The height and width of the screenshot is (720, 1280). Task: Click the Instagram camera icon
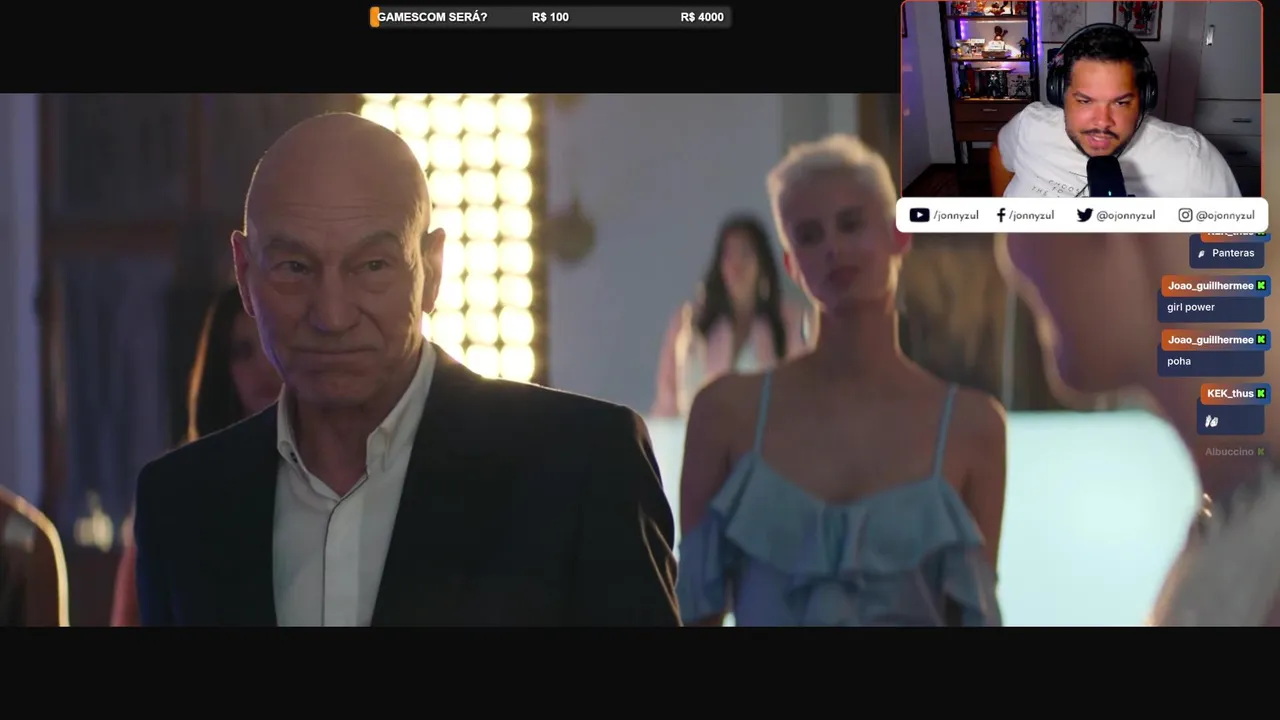click(x=1185, y=215)
